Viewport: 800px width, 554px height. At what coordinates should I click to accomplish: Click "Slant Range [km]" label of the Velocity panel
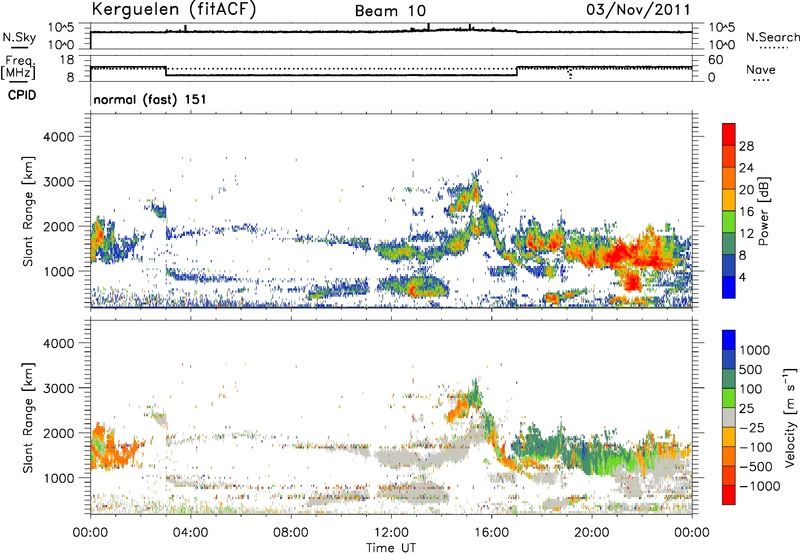click(x=28, y=418)
